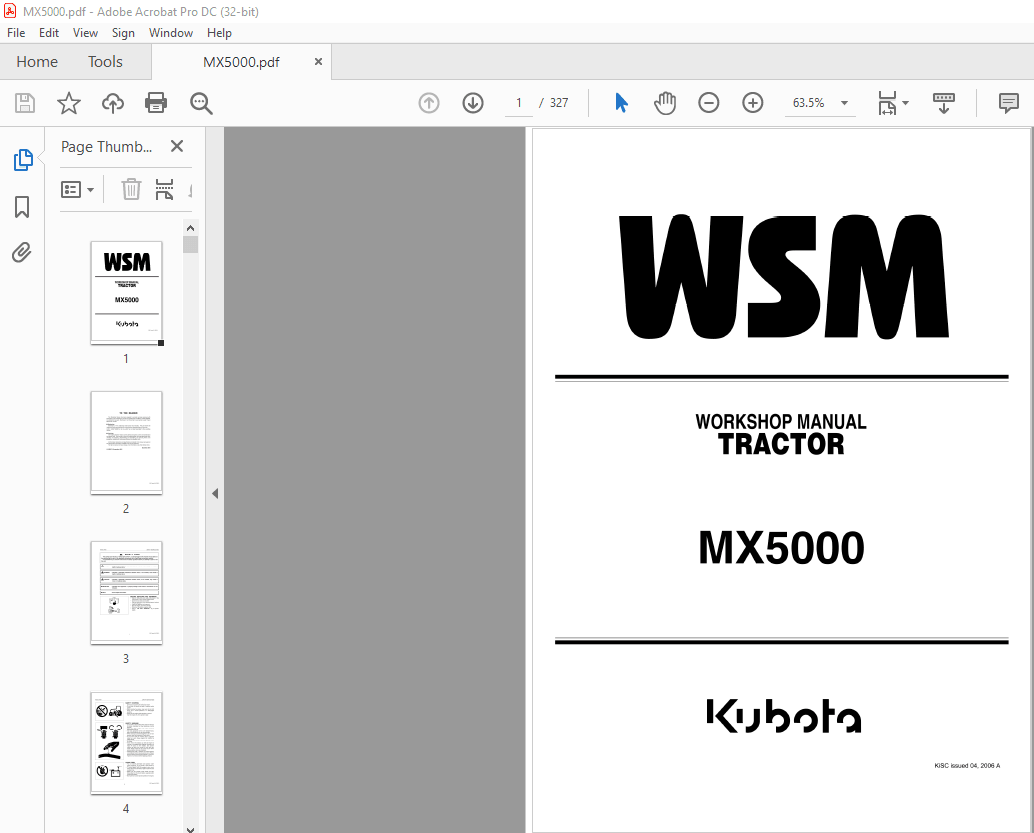Select the selection arrow tool

click(x=621, y=102)
